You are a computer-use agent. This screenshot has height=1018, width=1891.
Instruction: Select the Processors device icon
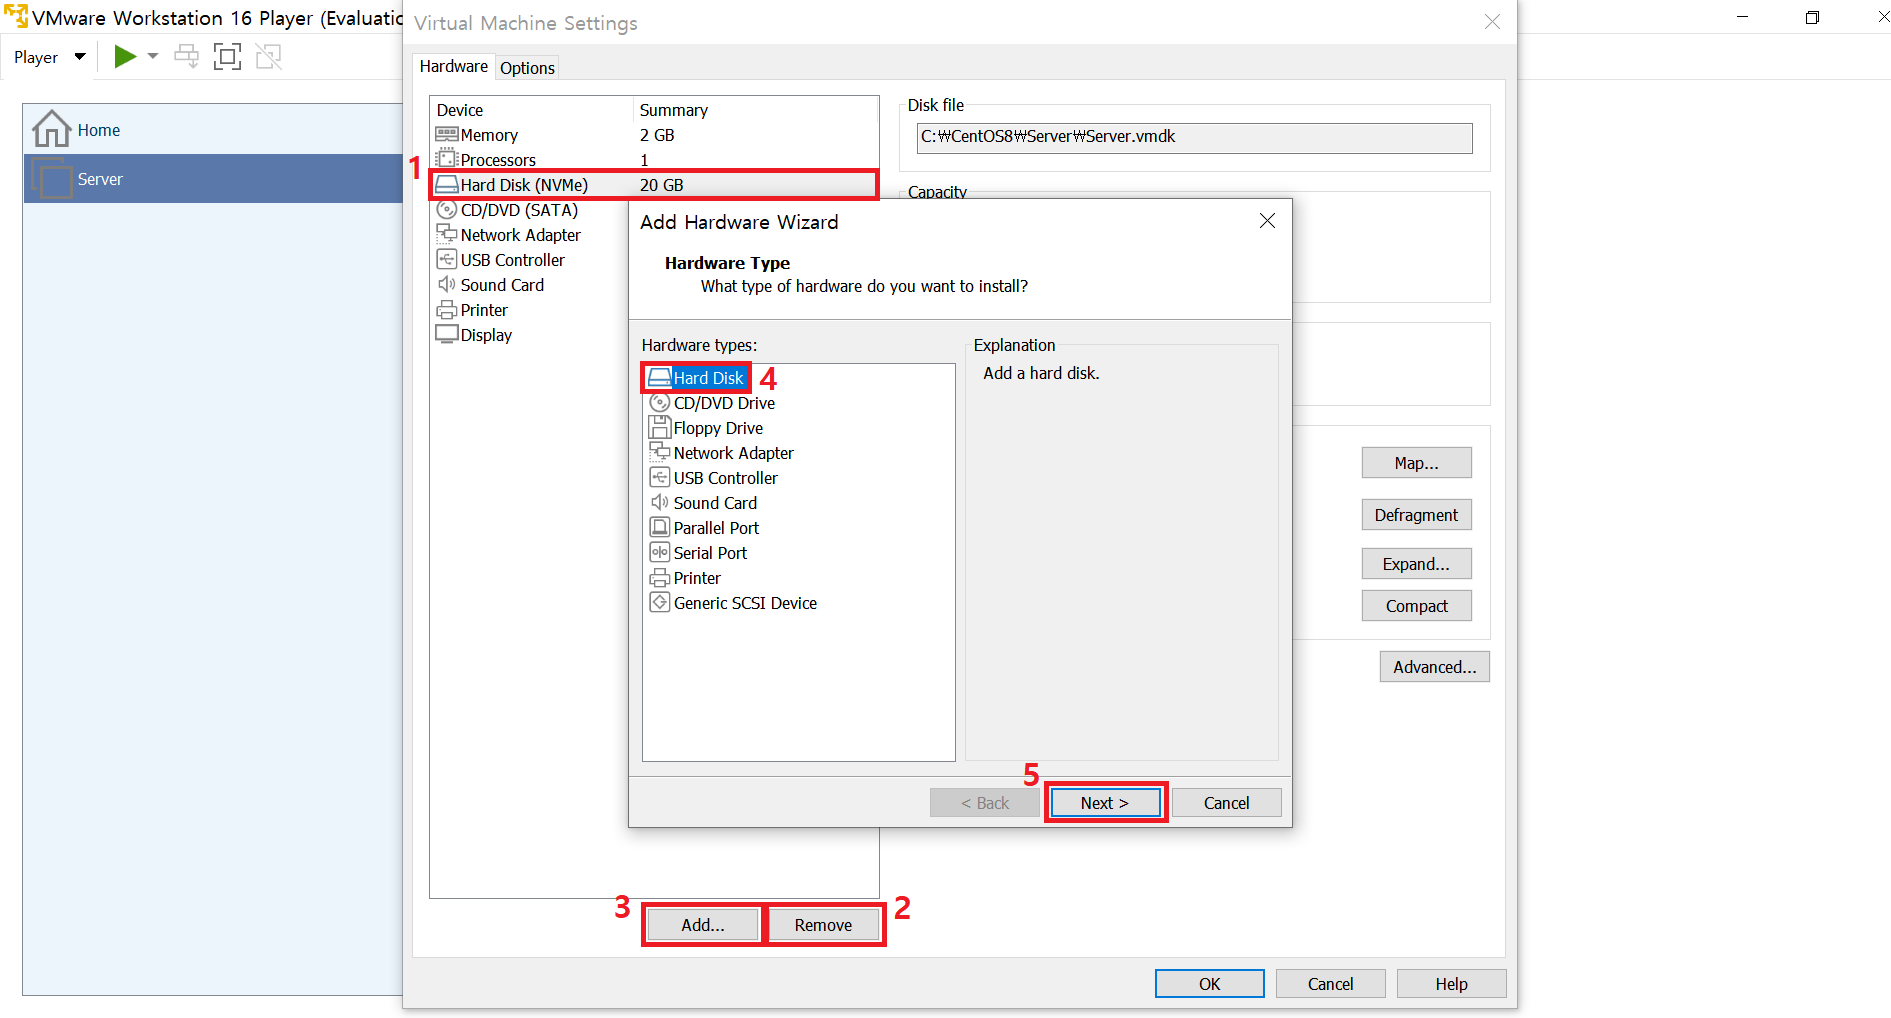[446, 159]
